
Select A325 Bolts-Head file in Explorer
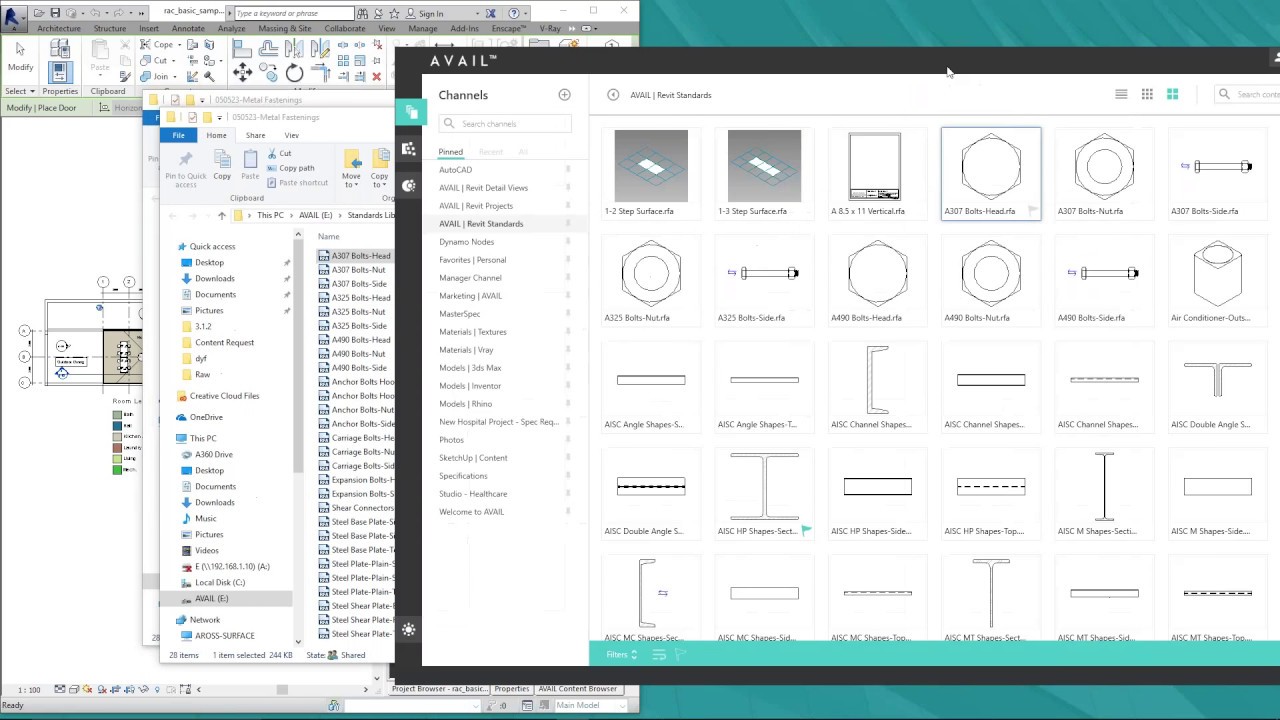tap(361, 298)
